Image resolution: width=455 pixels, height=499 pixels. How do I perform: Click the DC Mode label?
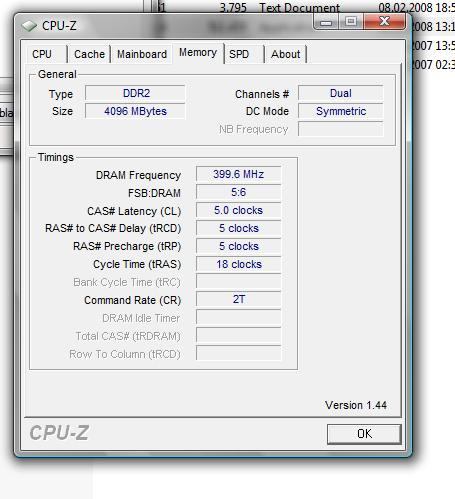[267, 111]
